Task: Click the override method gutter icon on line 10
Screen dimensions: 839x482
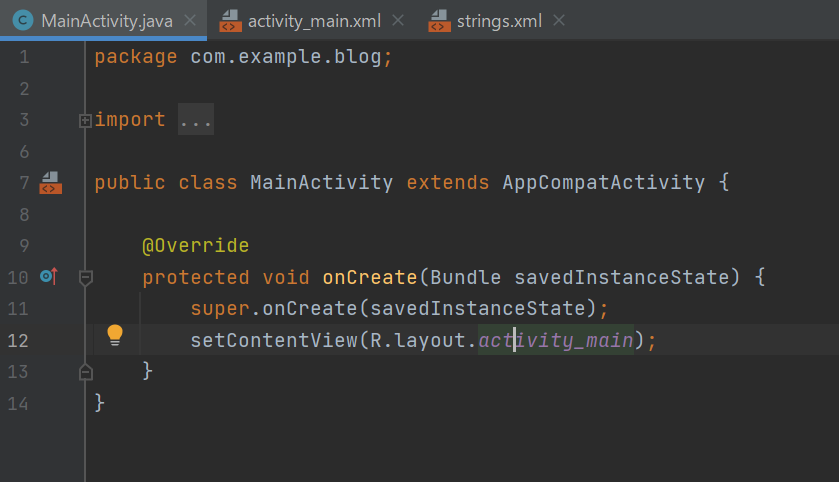Action: [x=49, y=277]
